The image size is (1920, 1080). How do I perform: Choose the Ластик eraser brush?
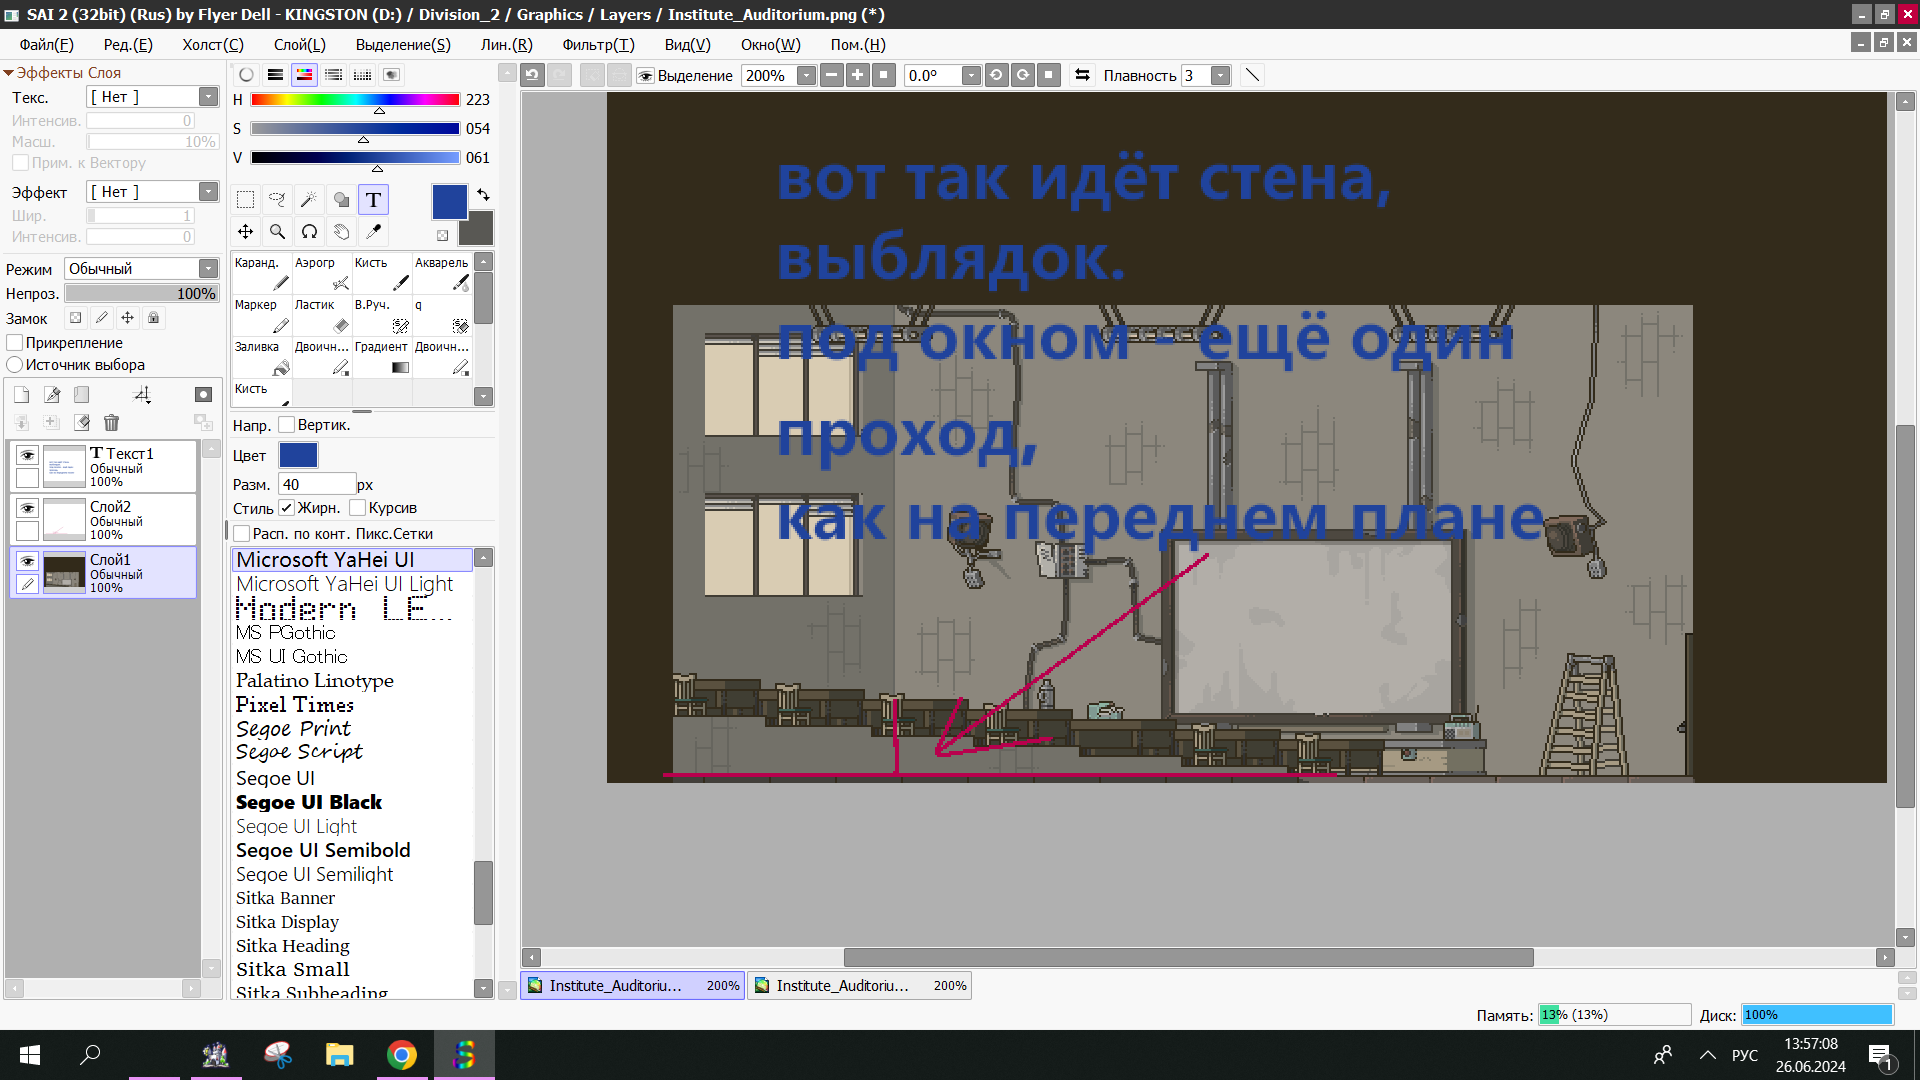[x=321, y=315]
